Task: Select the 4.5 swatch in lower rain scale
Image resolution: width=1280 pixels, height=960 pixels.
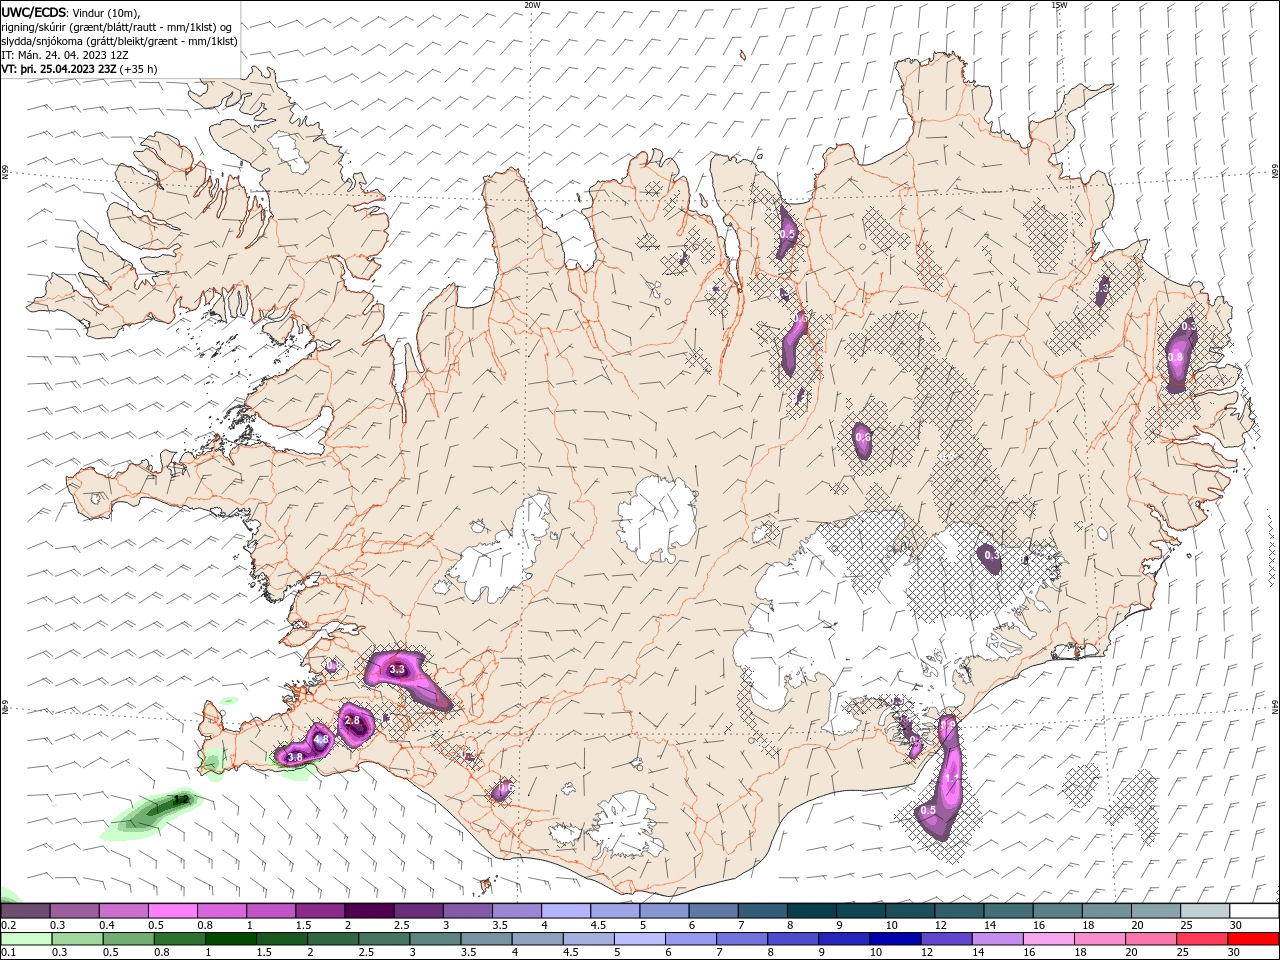Action: 589,939
